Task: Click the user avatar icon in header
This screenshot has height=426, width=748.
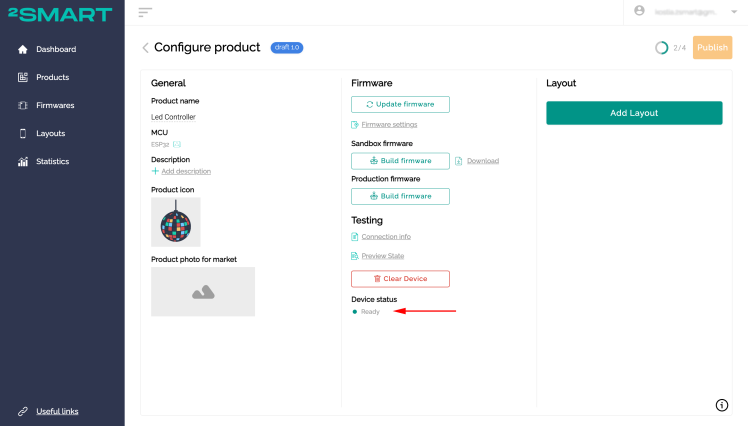Action: (x=640, y=11)
